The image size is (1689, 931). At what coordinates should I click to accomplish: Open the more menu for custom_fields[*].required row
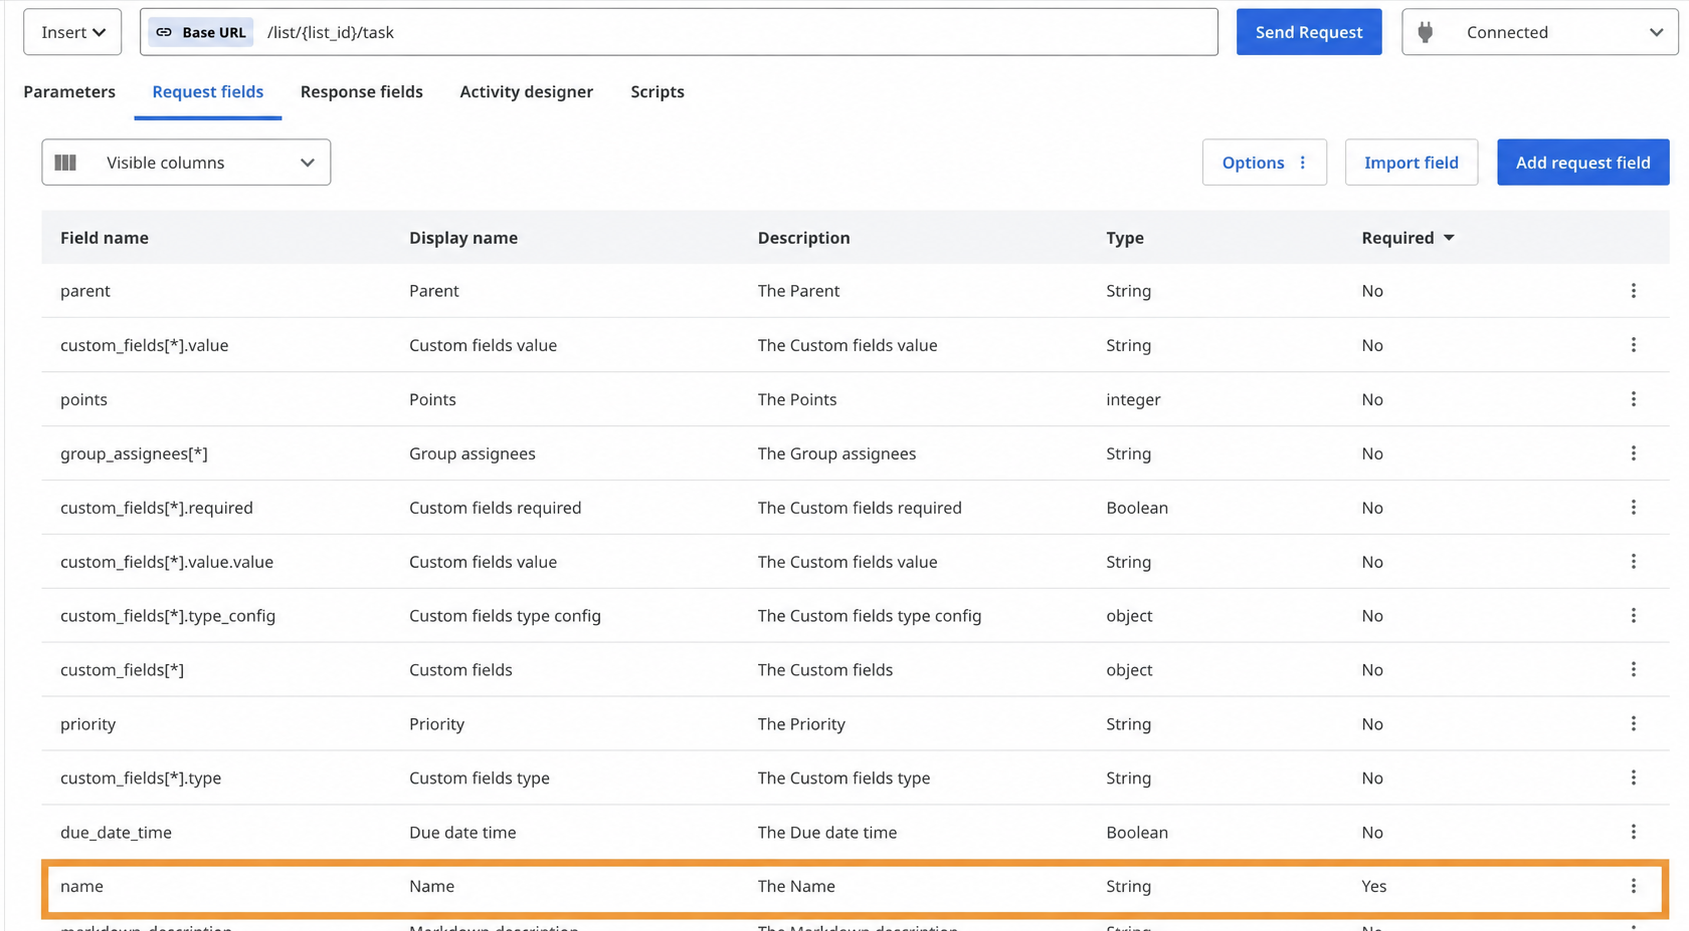[x=1634, y=507]
